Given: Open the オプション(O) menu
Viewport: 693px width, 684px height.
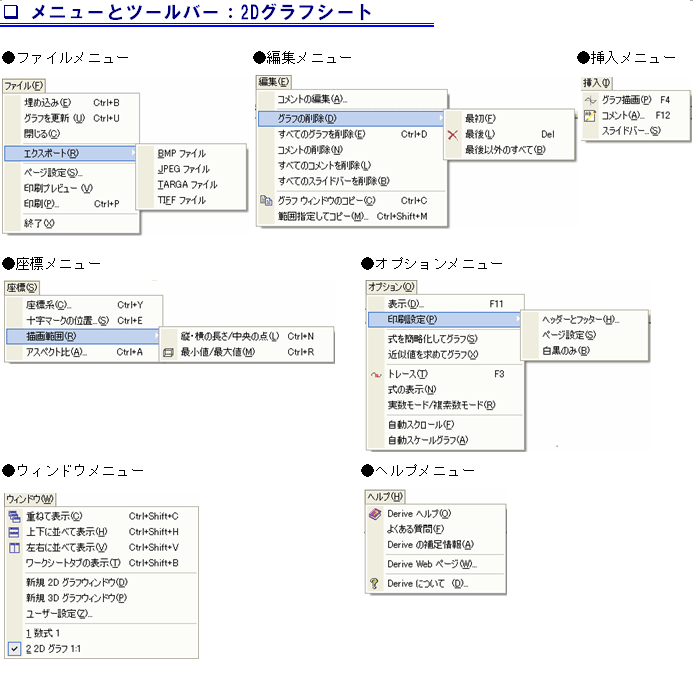Looking at the screenshot, I should [x=391, y=287].
